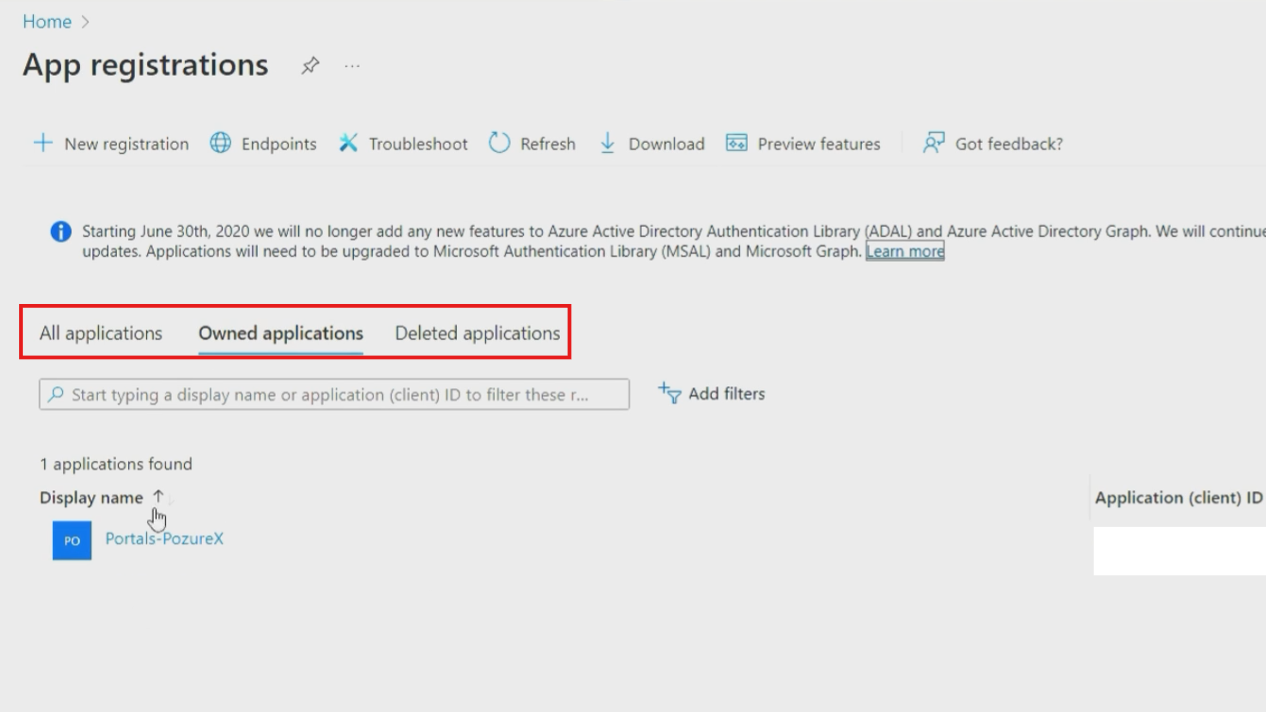Click the Download arrow icon
1266x712 pixels.
pyautogui.click(x=607, y=143)
